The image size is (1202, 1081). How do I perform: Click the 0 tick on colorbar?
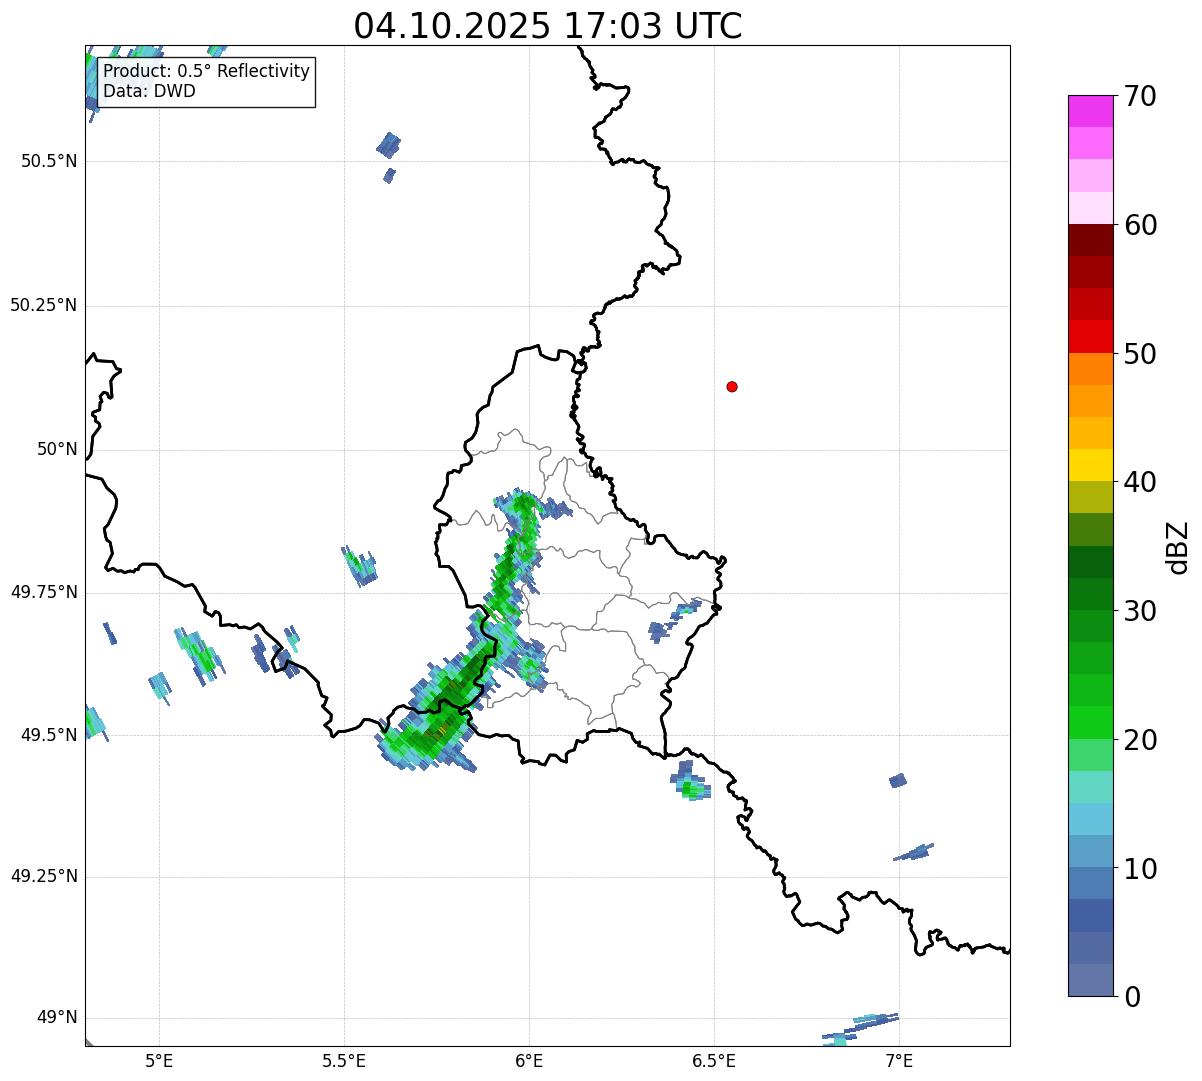click(1132, 997)
